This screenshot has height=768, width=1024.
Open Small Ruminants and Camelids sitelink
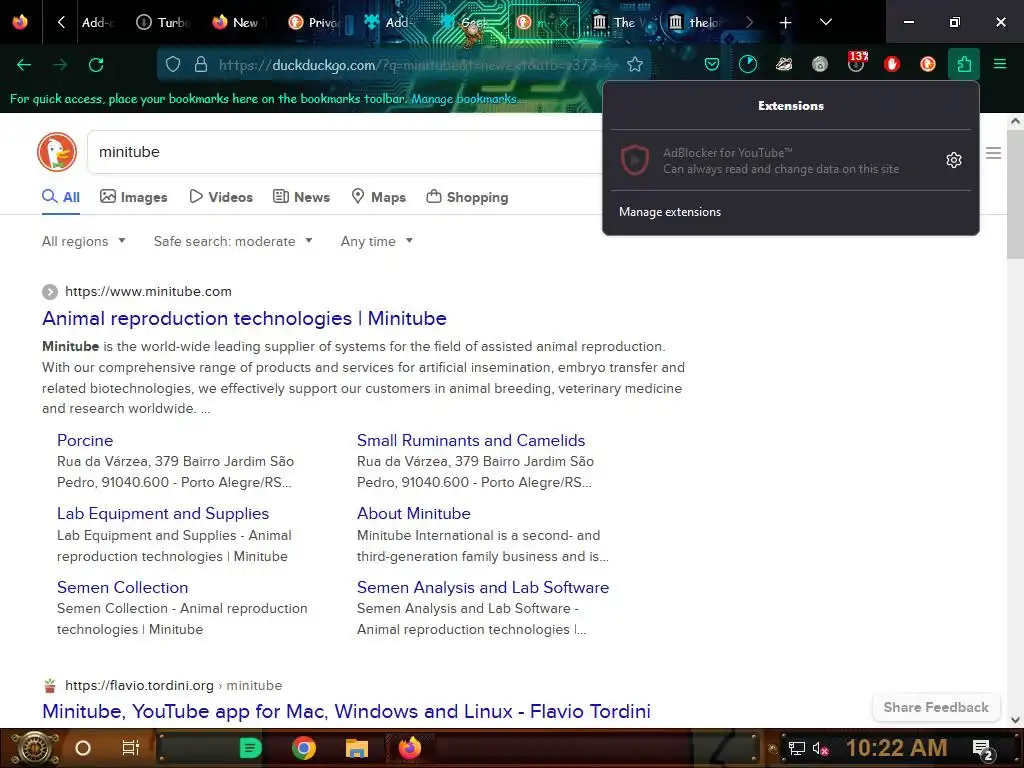(471, 440)
